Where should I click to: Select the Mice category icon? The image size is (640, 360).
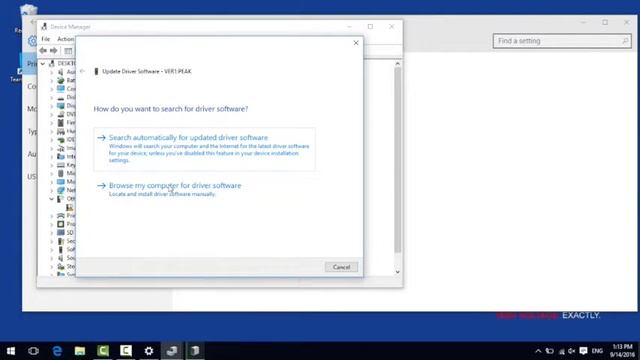tap(61, 173)
